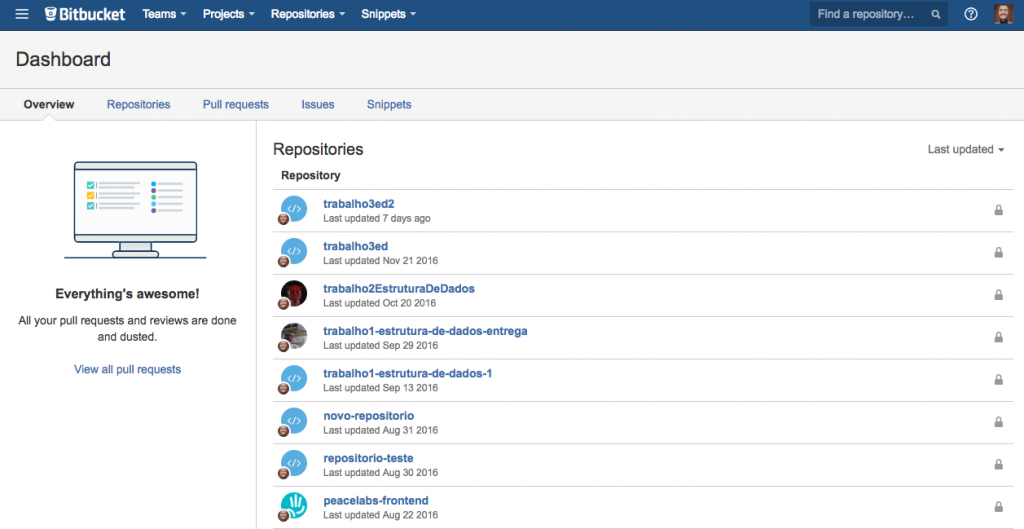
Task: Click the peacelabs-frontend repository avatar
Action: pos(294,504)
